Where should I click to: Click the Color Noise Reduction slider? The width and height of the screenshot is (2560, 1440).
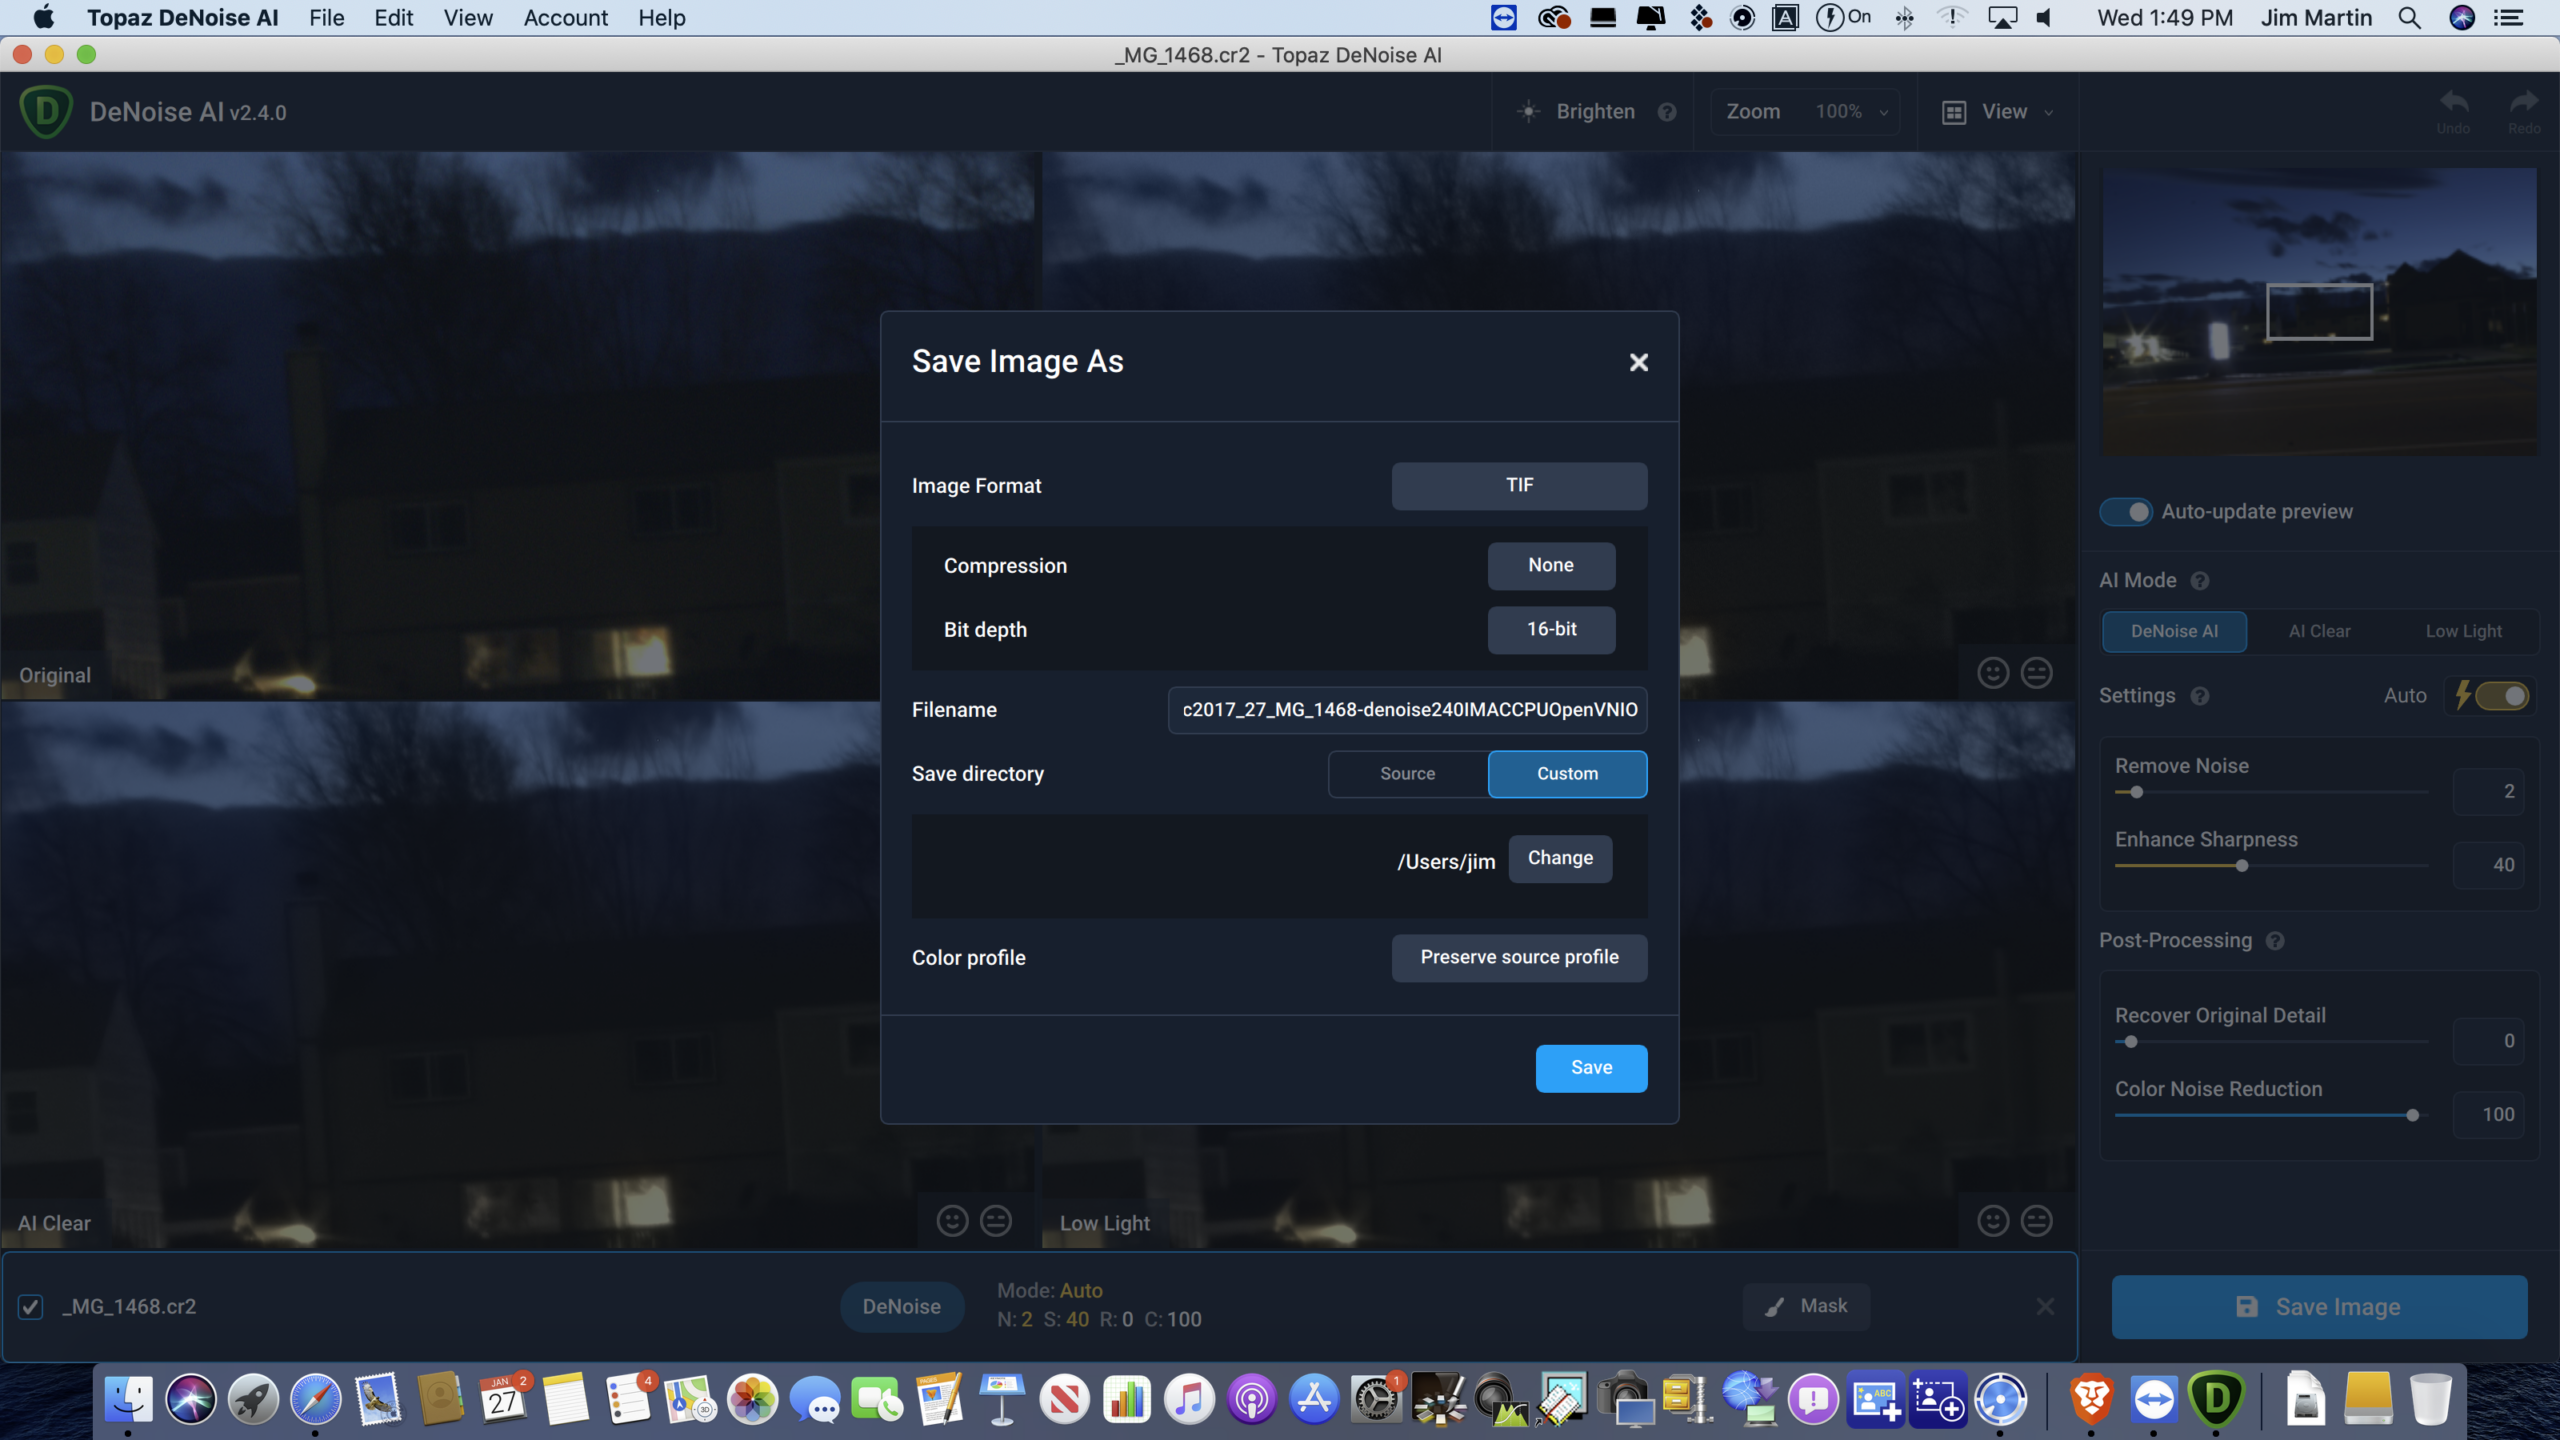pyautogui.click(x=2271, y=1115)
